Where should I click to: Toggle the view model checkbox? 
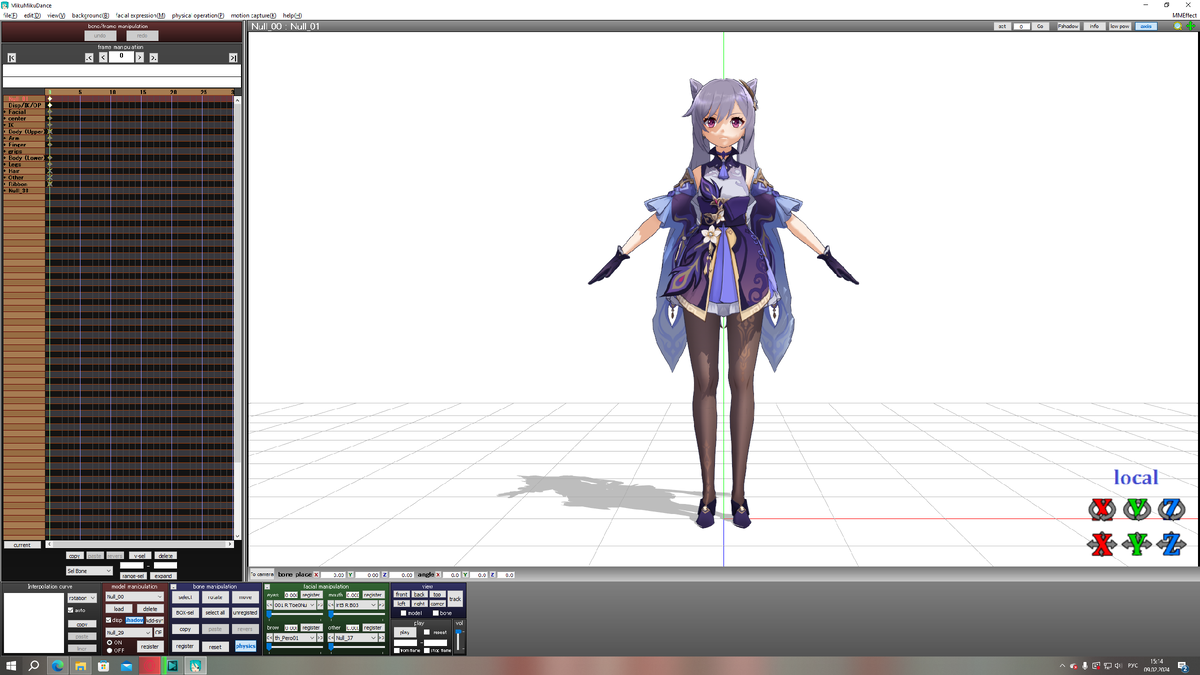tap(403, 613)
